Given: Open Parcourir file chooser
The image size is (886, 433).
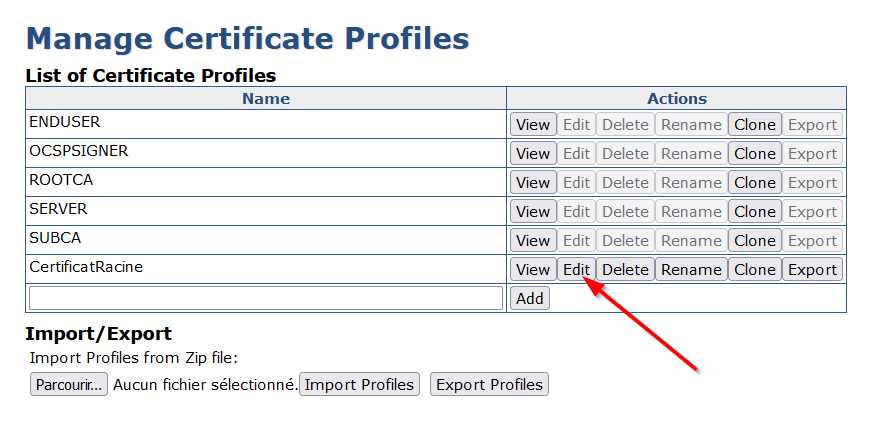Looking at the screenshot, I should click(x=68, y=385).
